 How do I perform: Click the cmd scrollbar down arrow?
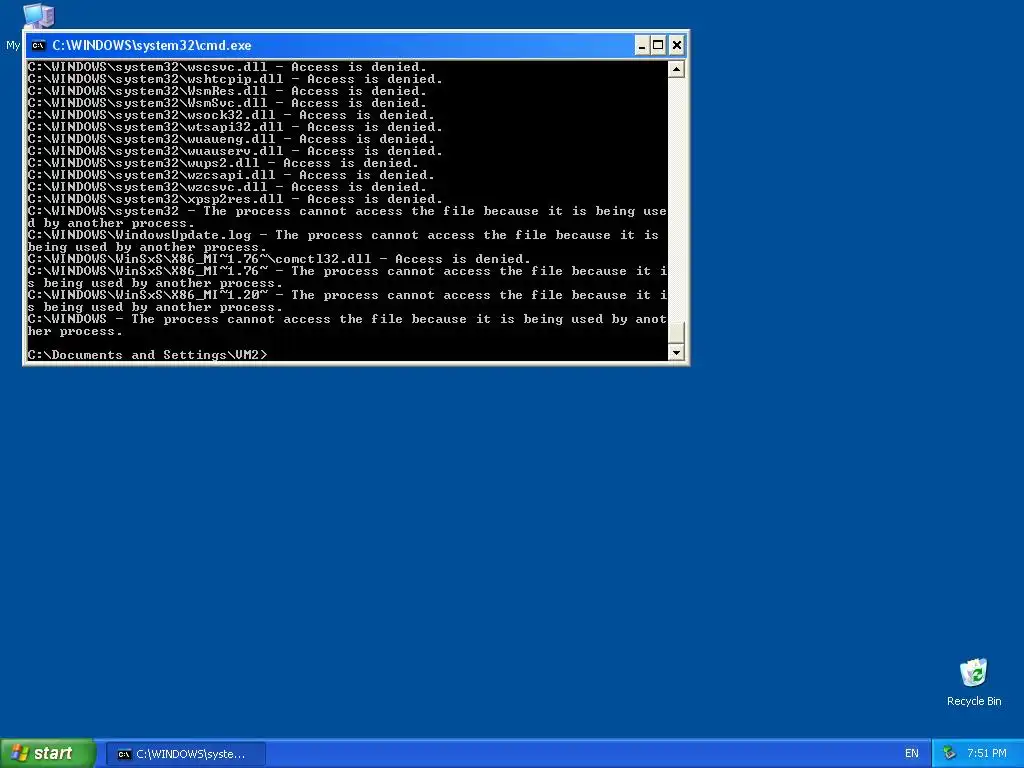pos(676,352)
